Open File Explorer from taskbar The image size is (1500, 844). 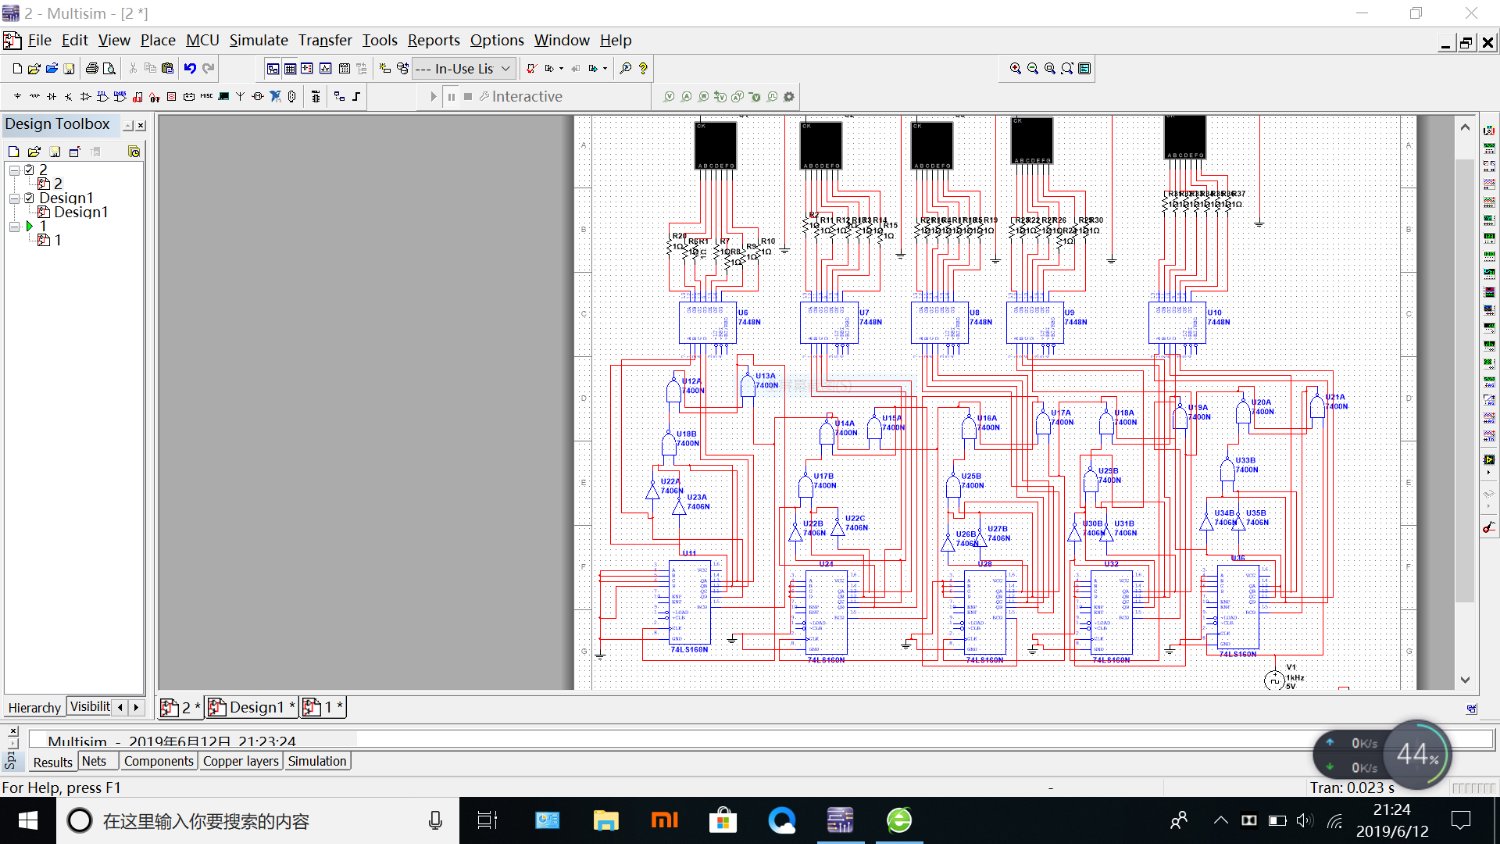[x=606, y=821]
